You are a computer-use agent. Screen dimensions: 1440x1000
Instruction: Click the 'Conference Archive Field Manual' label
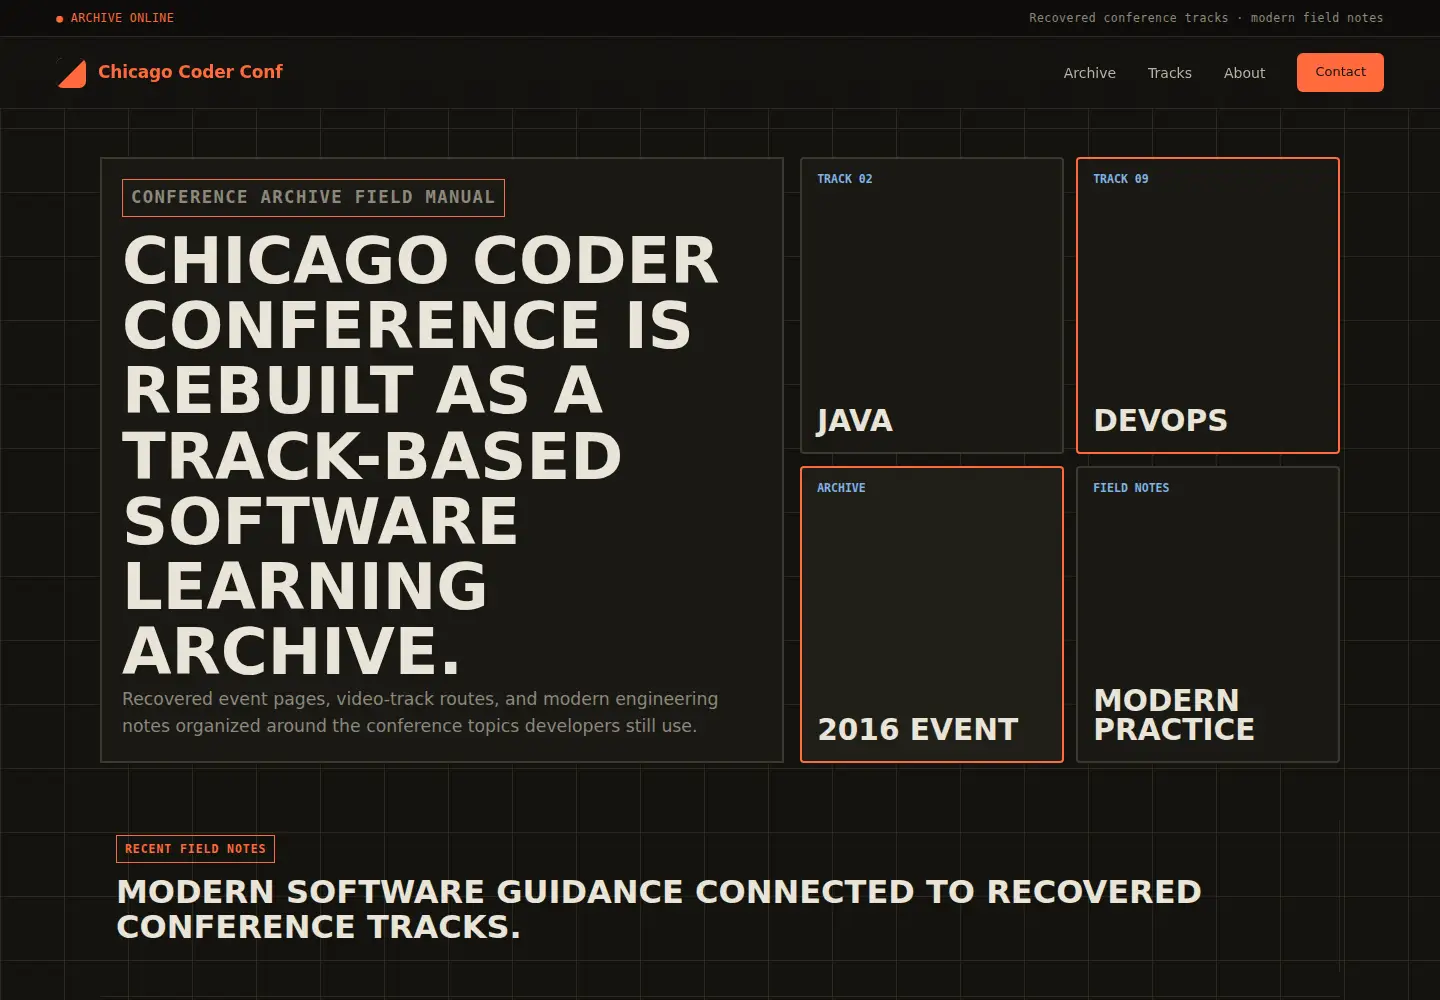313,198
